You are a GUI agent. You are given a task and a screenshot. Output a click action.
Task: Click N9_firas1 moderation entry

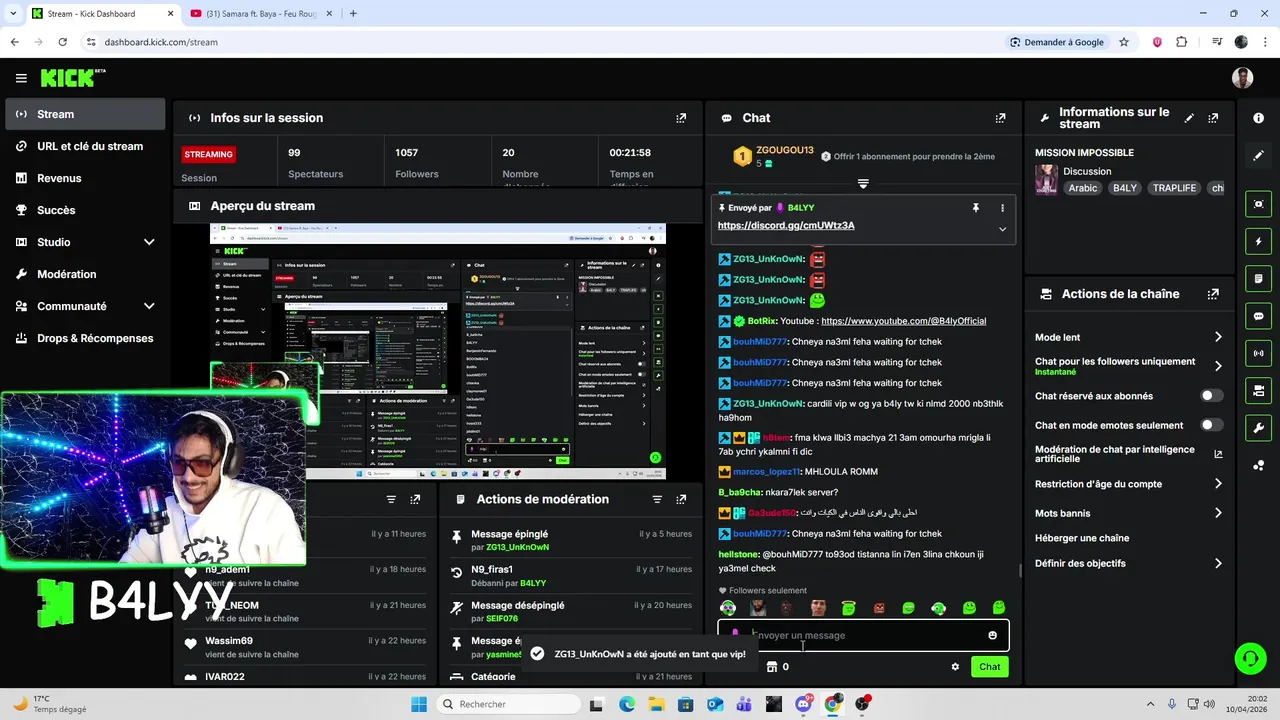(x=571, y=575)
